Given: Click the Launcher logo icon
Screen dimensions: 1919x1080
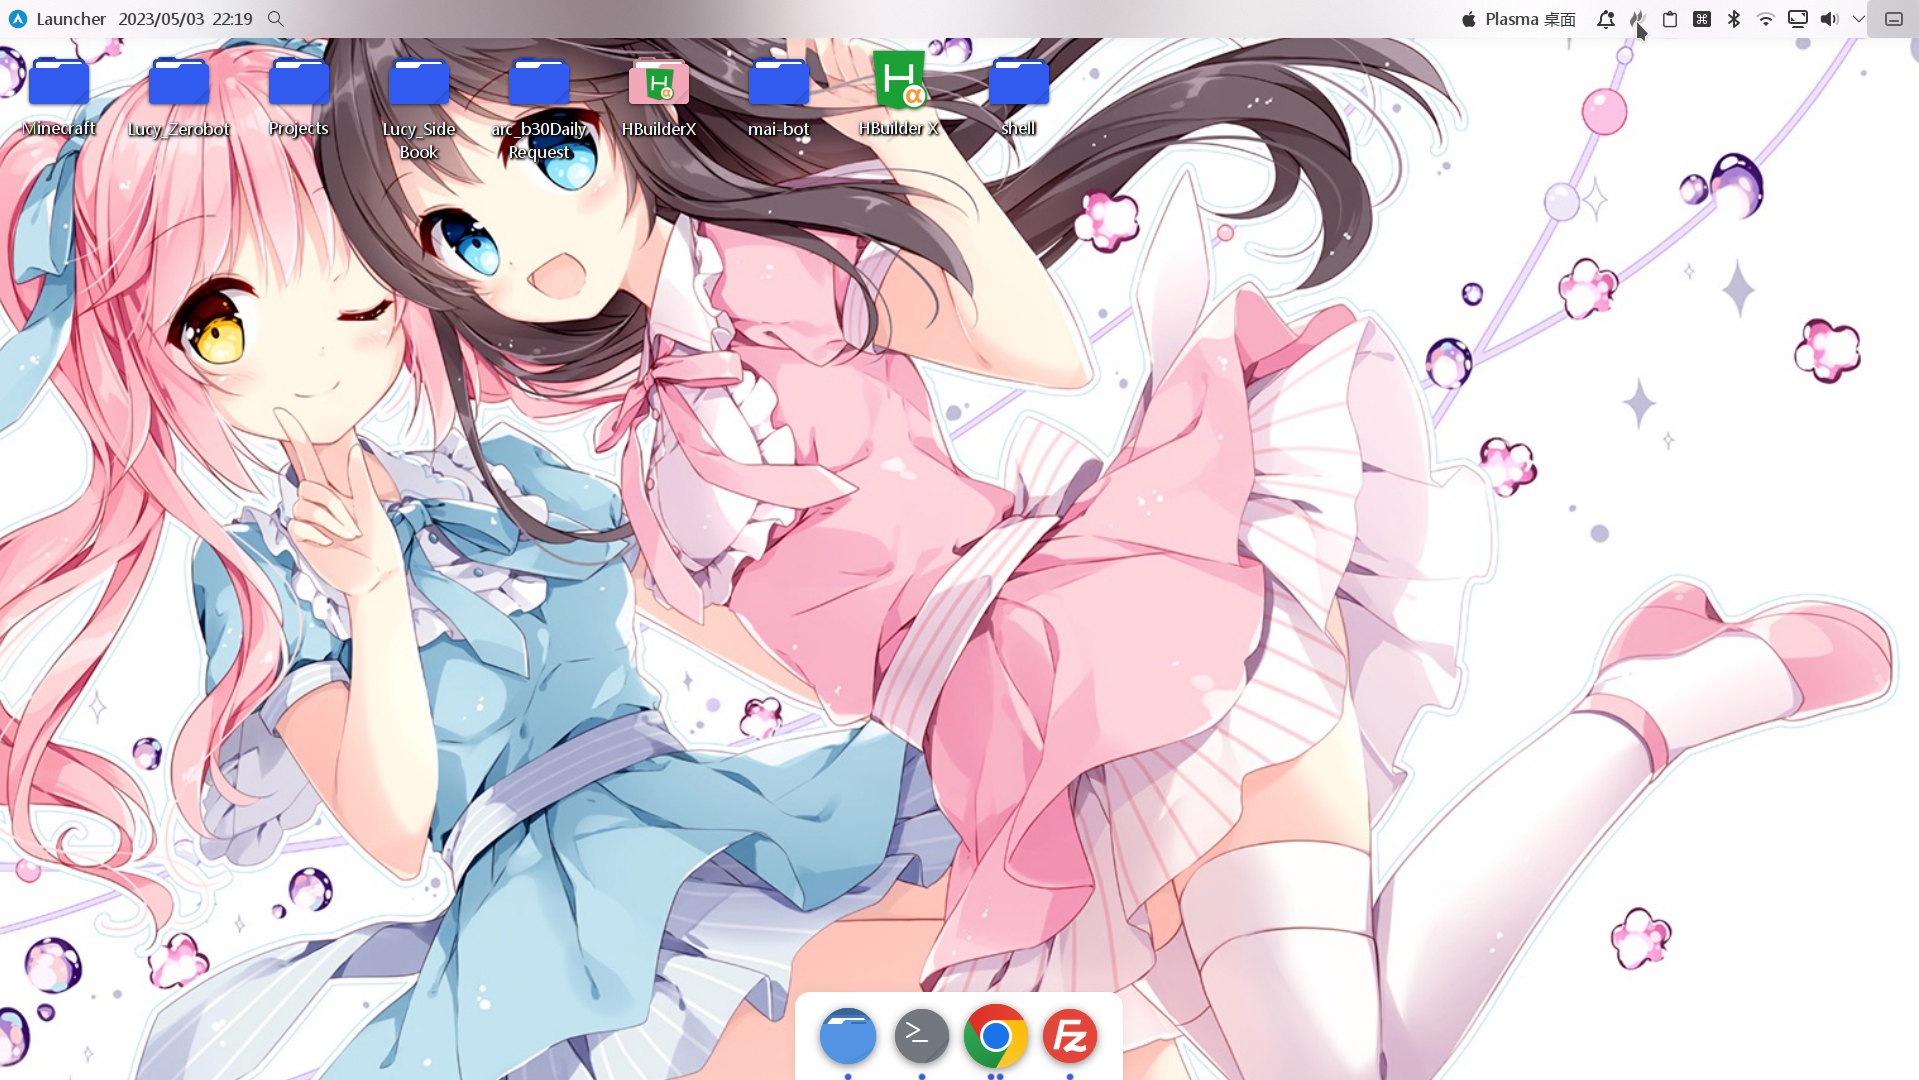Looking at the screenshot, I should point(18,19).
